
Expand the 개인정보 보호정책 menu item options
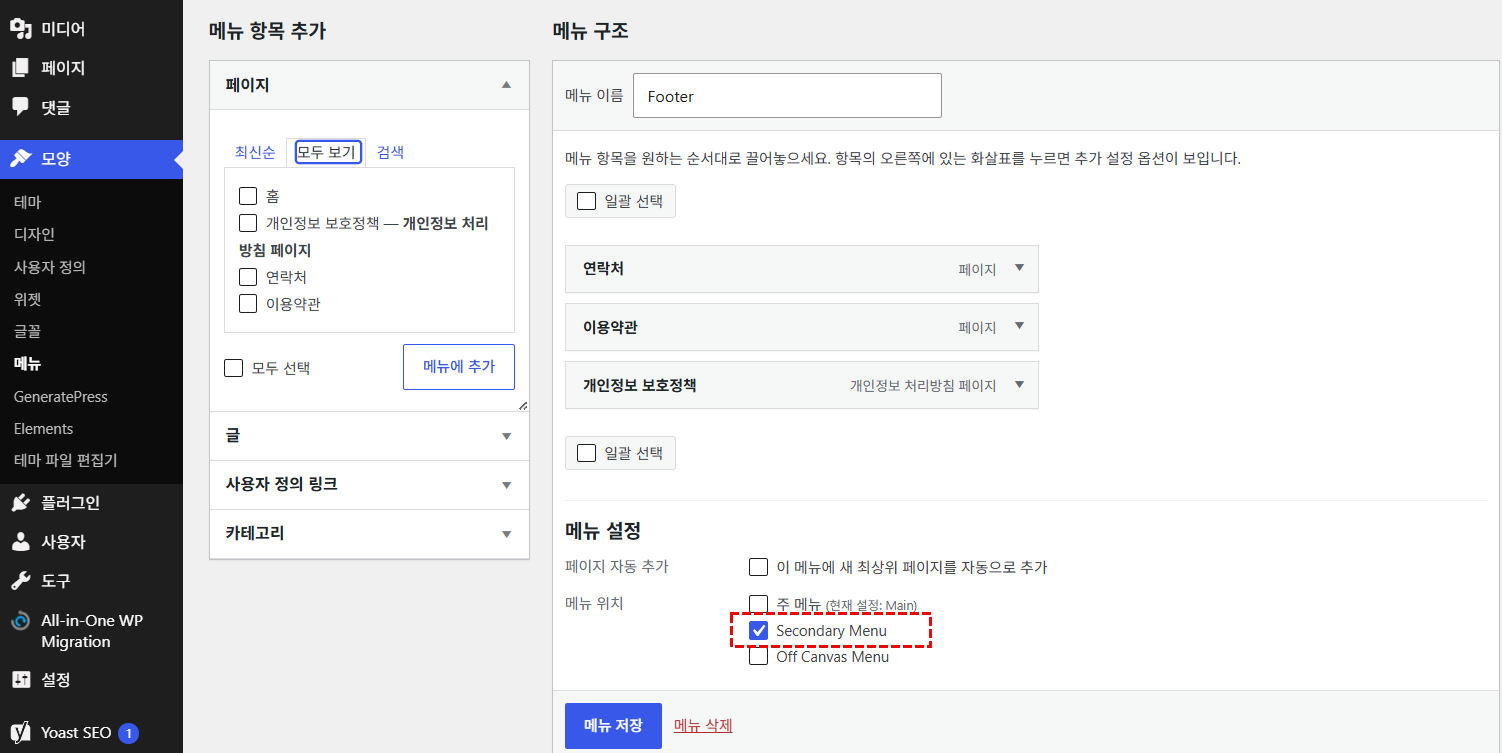click(x=1020, y=384)
